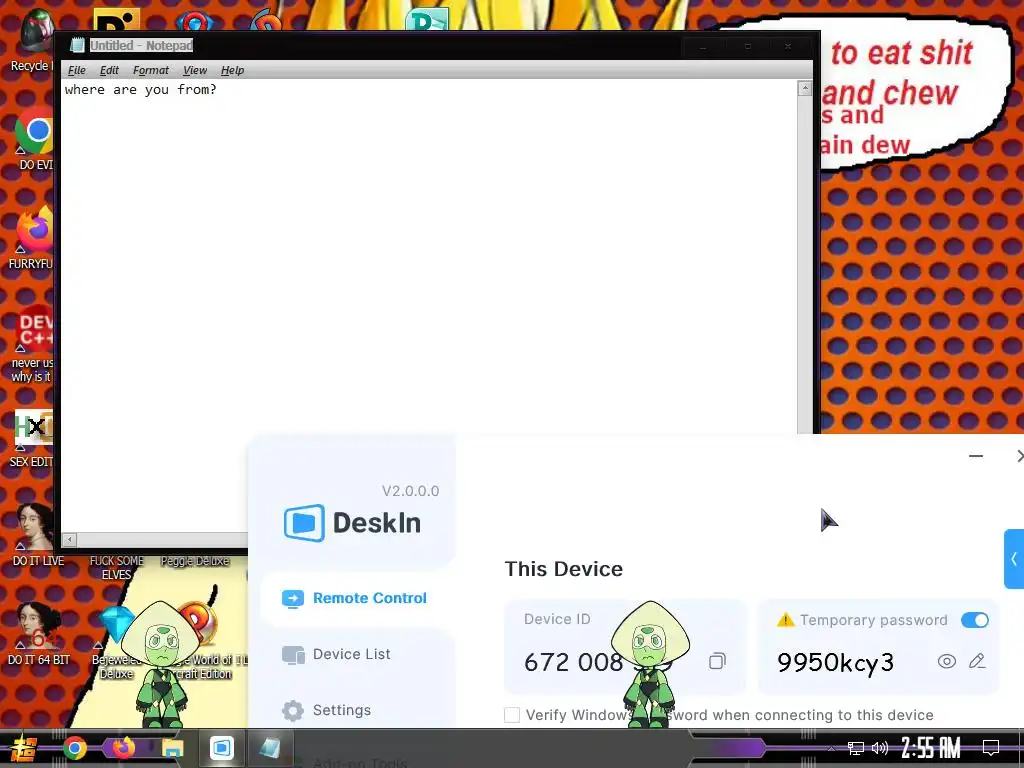Toggle the Temporary password switch
The height and width of the screenshot is (768, 1024).
(974, 620)
